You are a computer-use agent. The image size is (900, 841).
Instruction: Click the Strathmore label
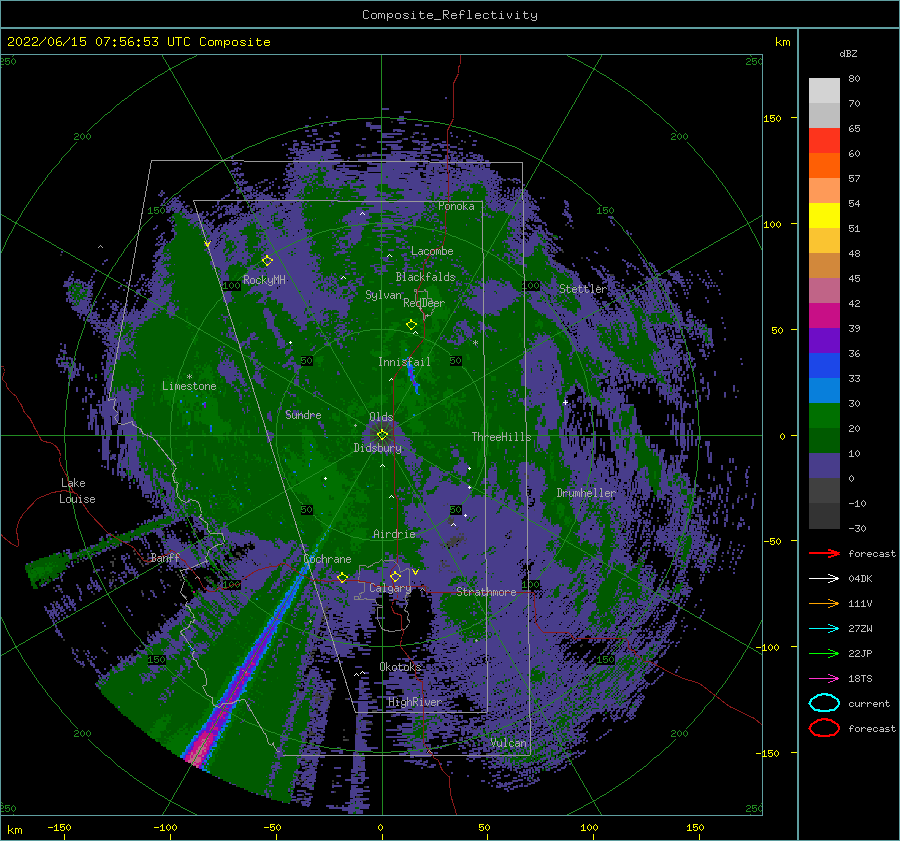coord(486,592)
